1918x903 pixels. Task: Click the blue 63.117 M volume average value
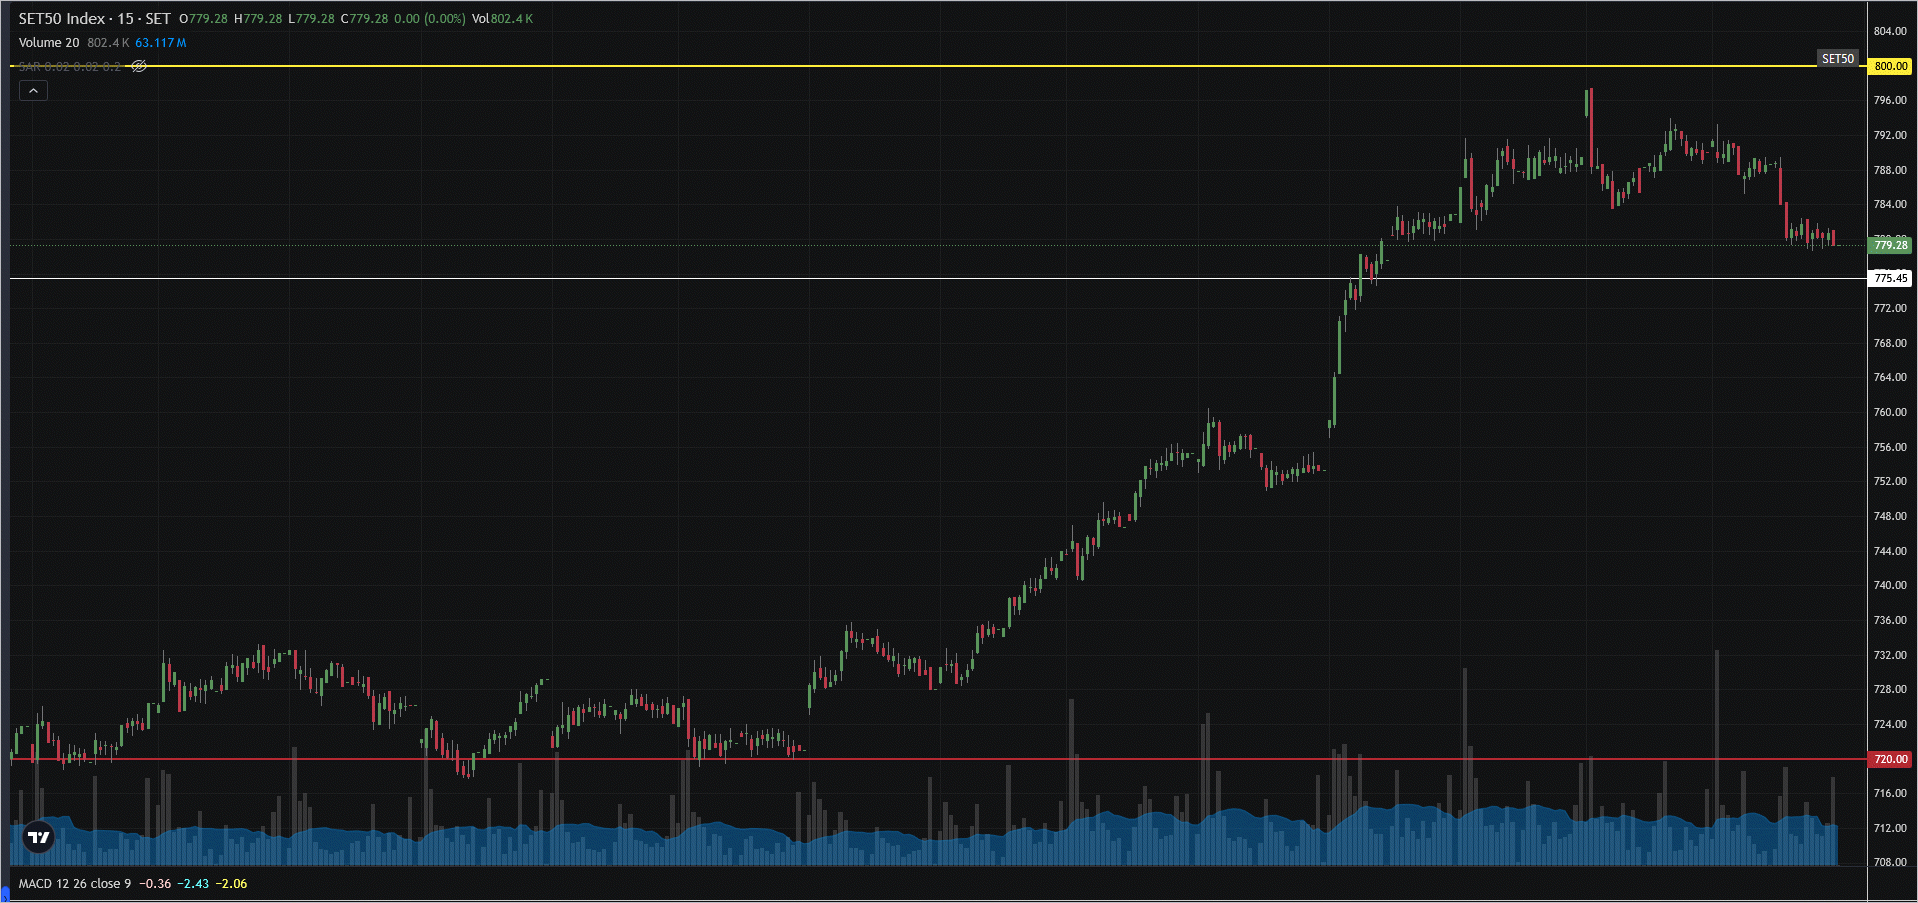(161, 43)
